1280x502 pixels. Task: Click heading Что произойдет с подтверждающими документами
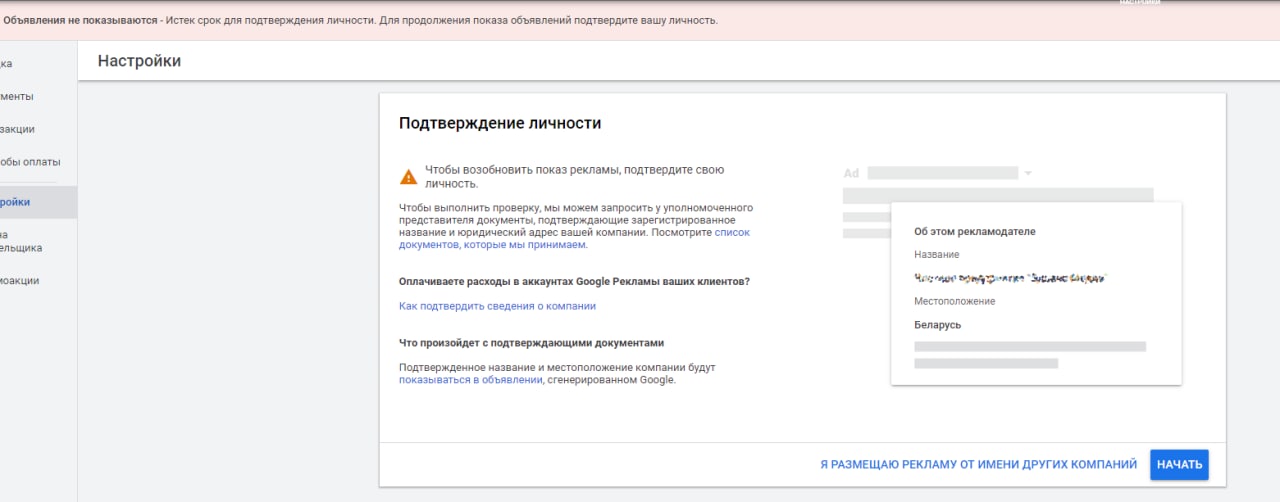[531, 343]
